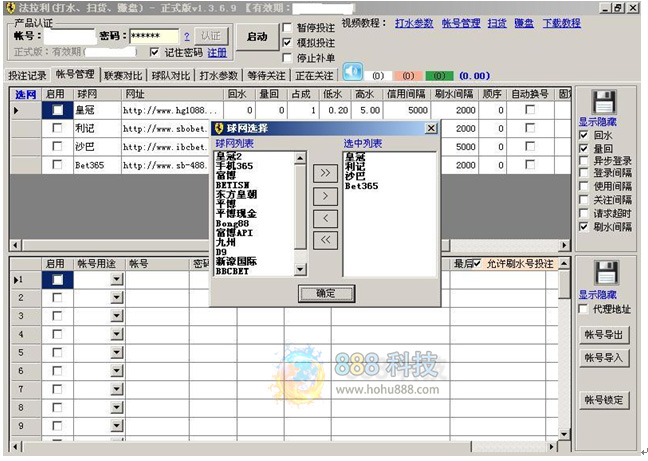Viewport: 648px width, 461px height.
Task: Open the 下载教程 video tutorial link
Action: click(562, 23)
